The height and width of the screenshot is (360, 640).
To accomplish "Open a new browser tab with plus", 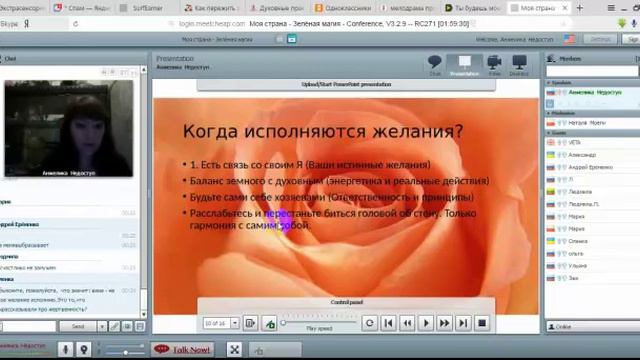I will point(580,8).
